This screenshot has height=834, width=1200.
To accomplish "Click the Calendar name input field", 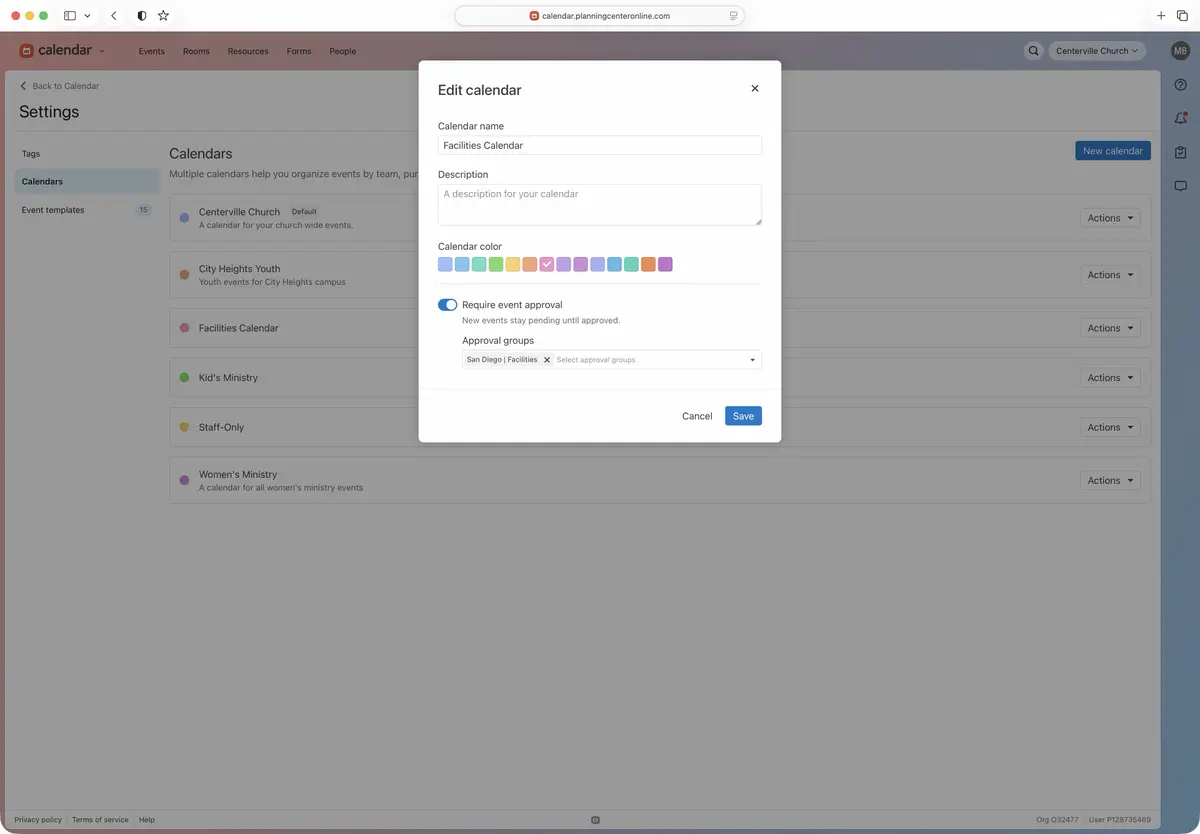I will click(600, 145).
